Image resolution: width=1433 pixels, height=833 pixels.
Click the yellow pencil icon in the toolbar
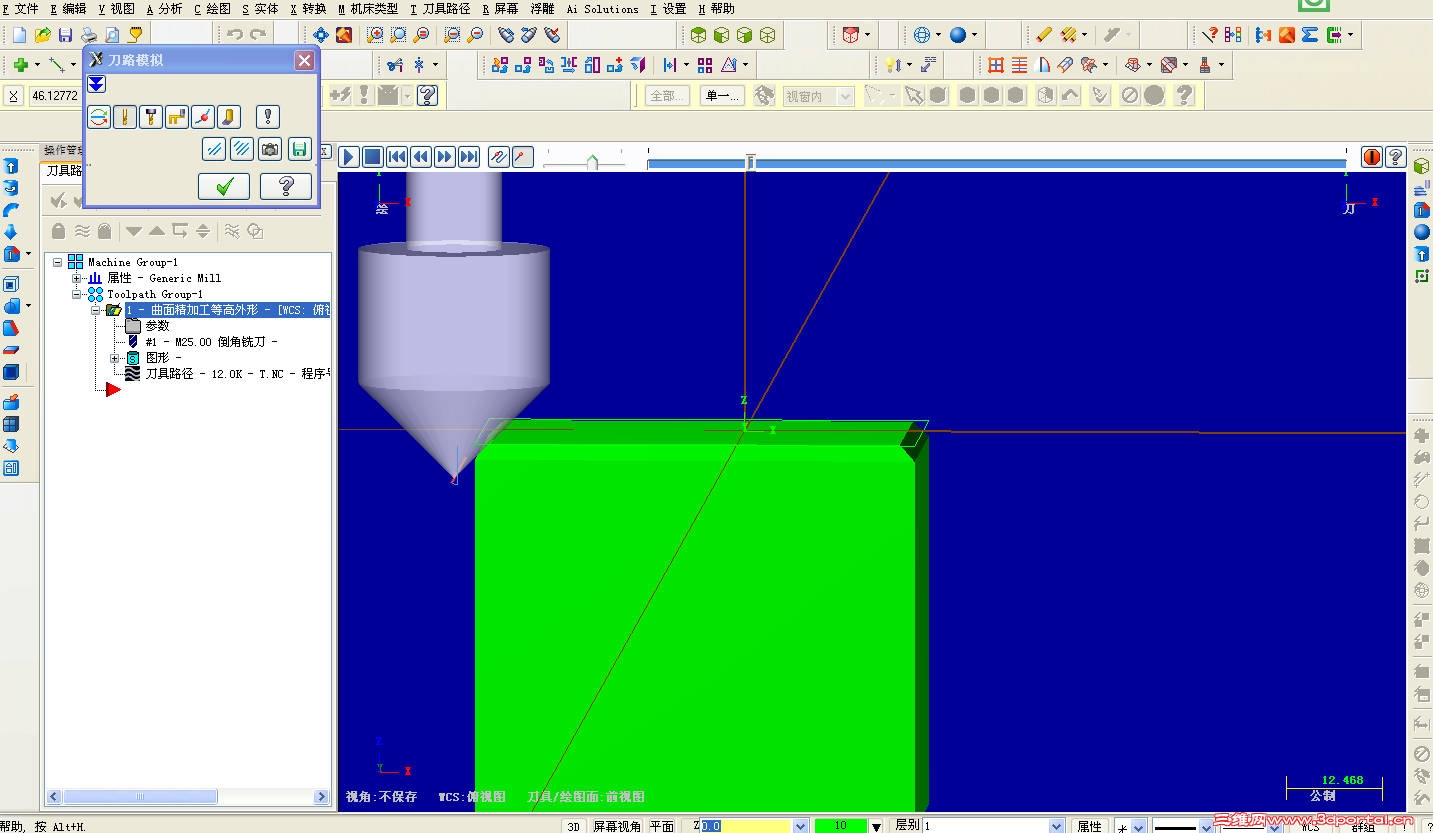1044,35
